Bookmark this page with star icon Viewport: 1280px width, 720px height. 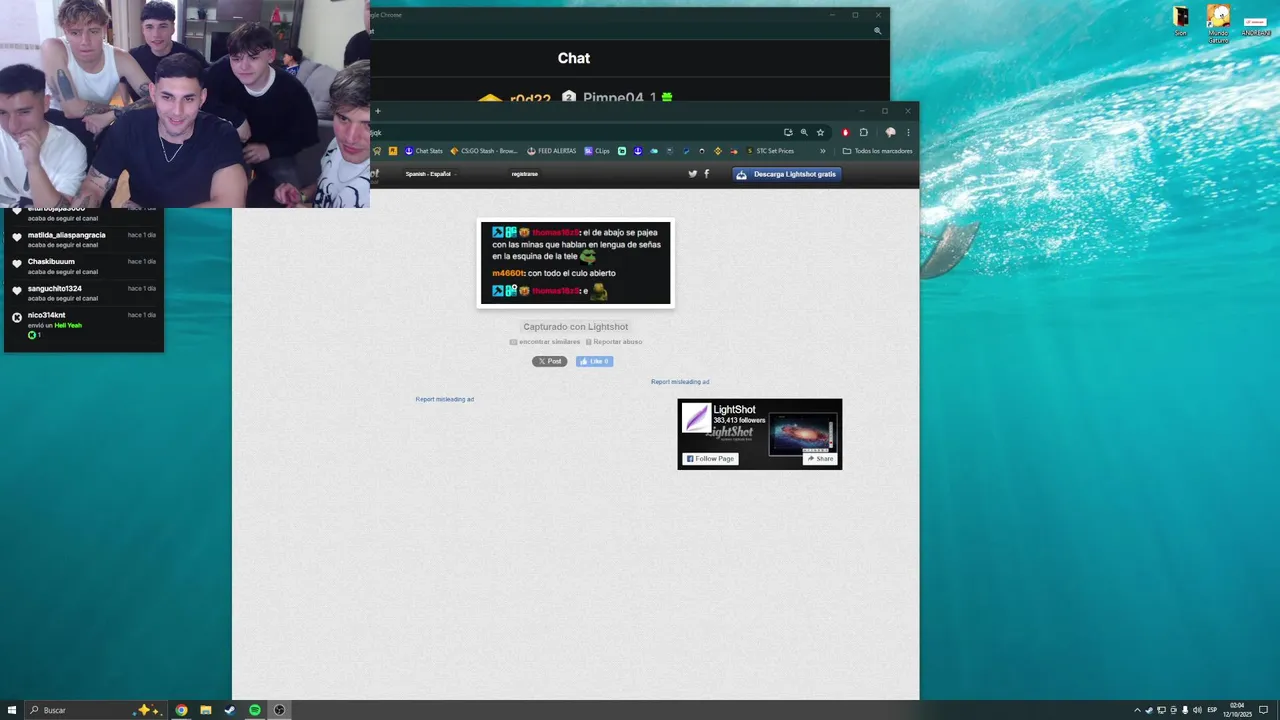coord(820,132)
